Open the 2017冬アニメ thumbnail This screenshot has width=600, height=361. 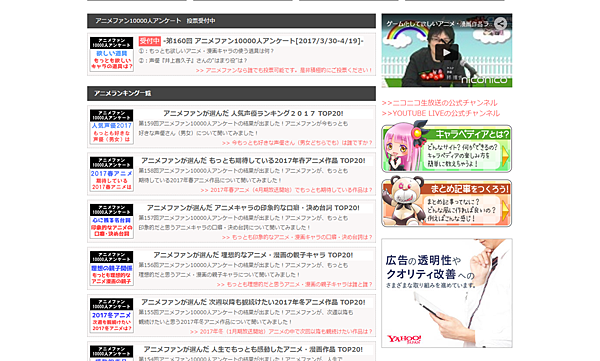(x=111, y=315)
